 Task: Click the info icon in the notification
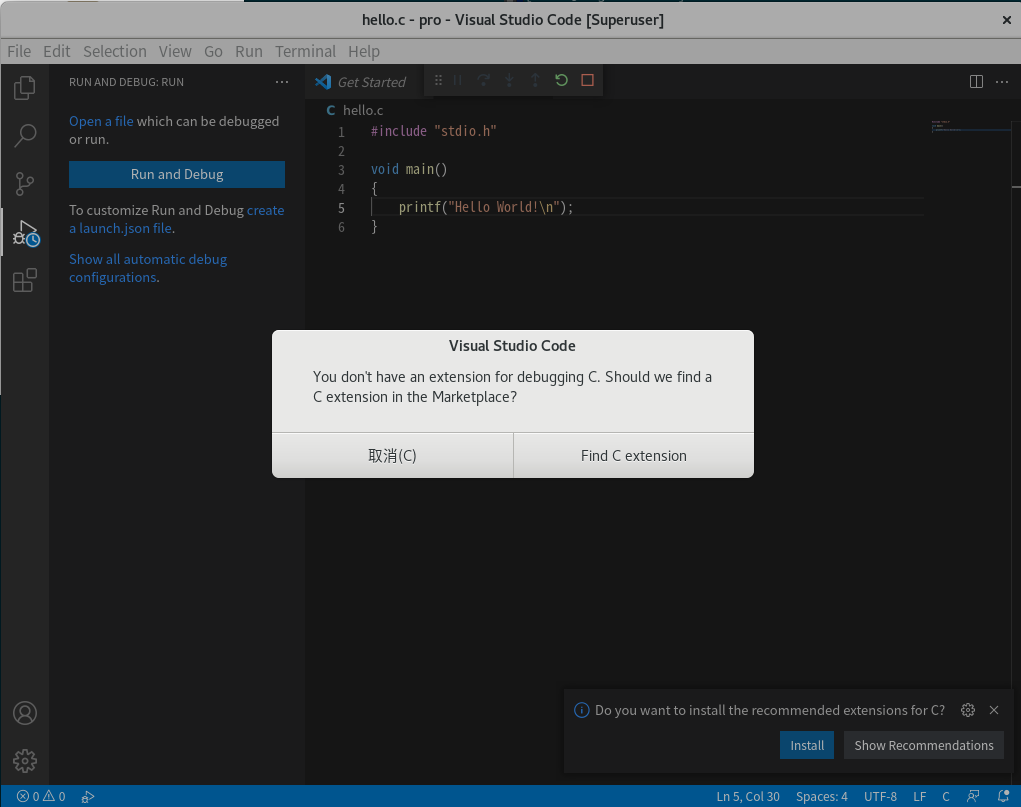[581, 710]
